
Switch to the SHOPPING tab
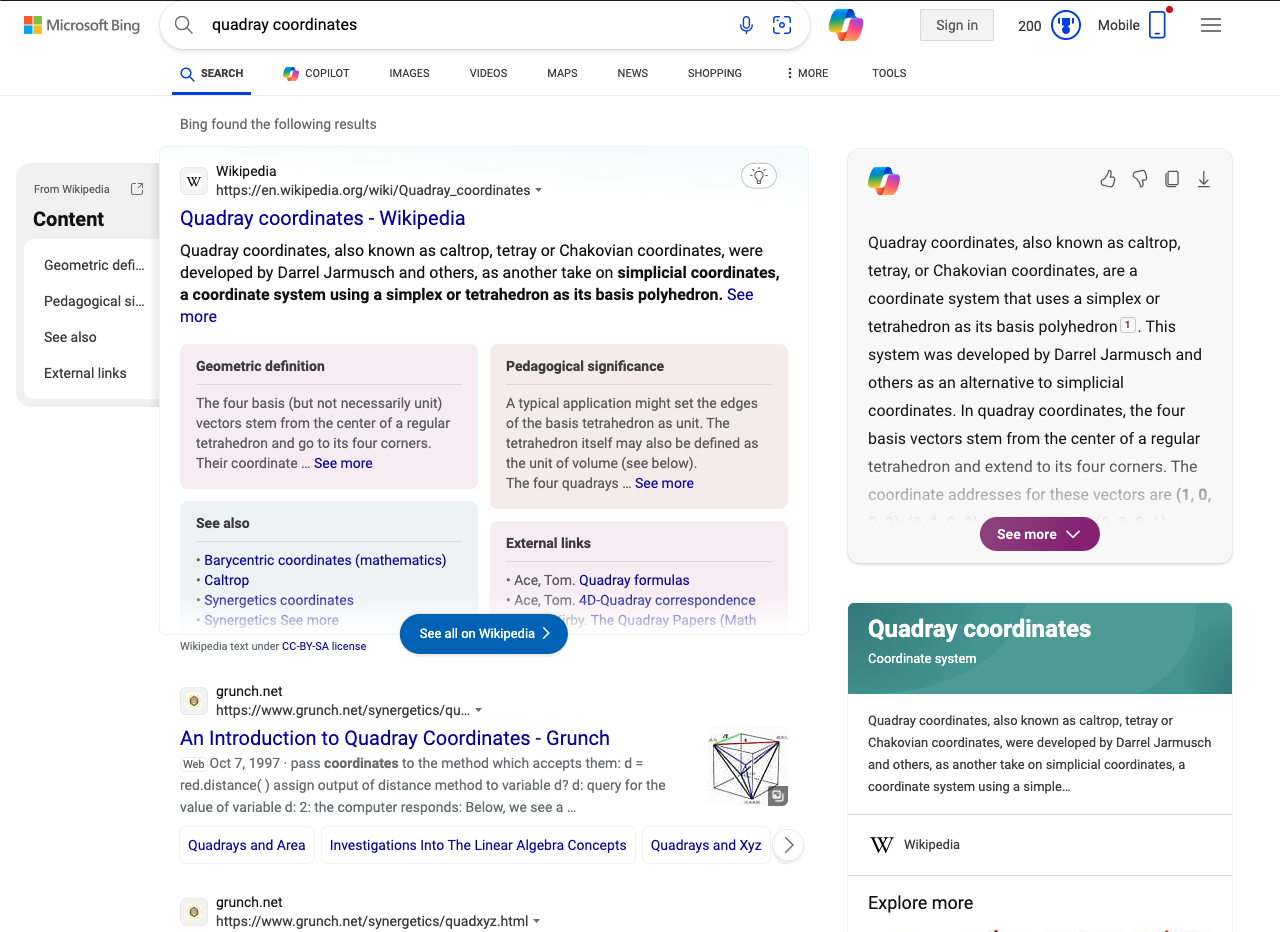point(715,73)
